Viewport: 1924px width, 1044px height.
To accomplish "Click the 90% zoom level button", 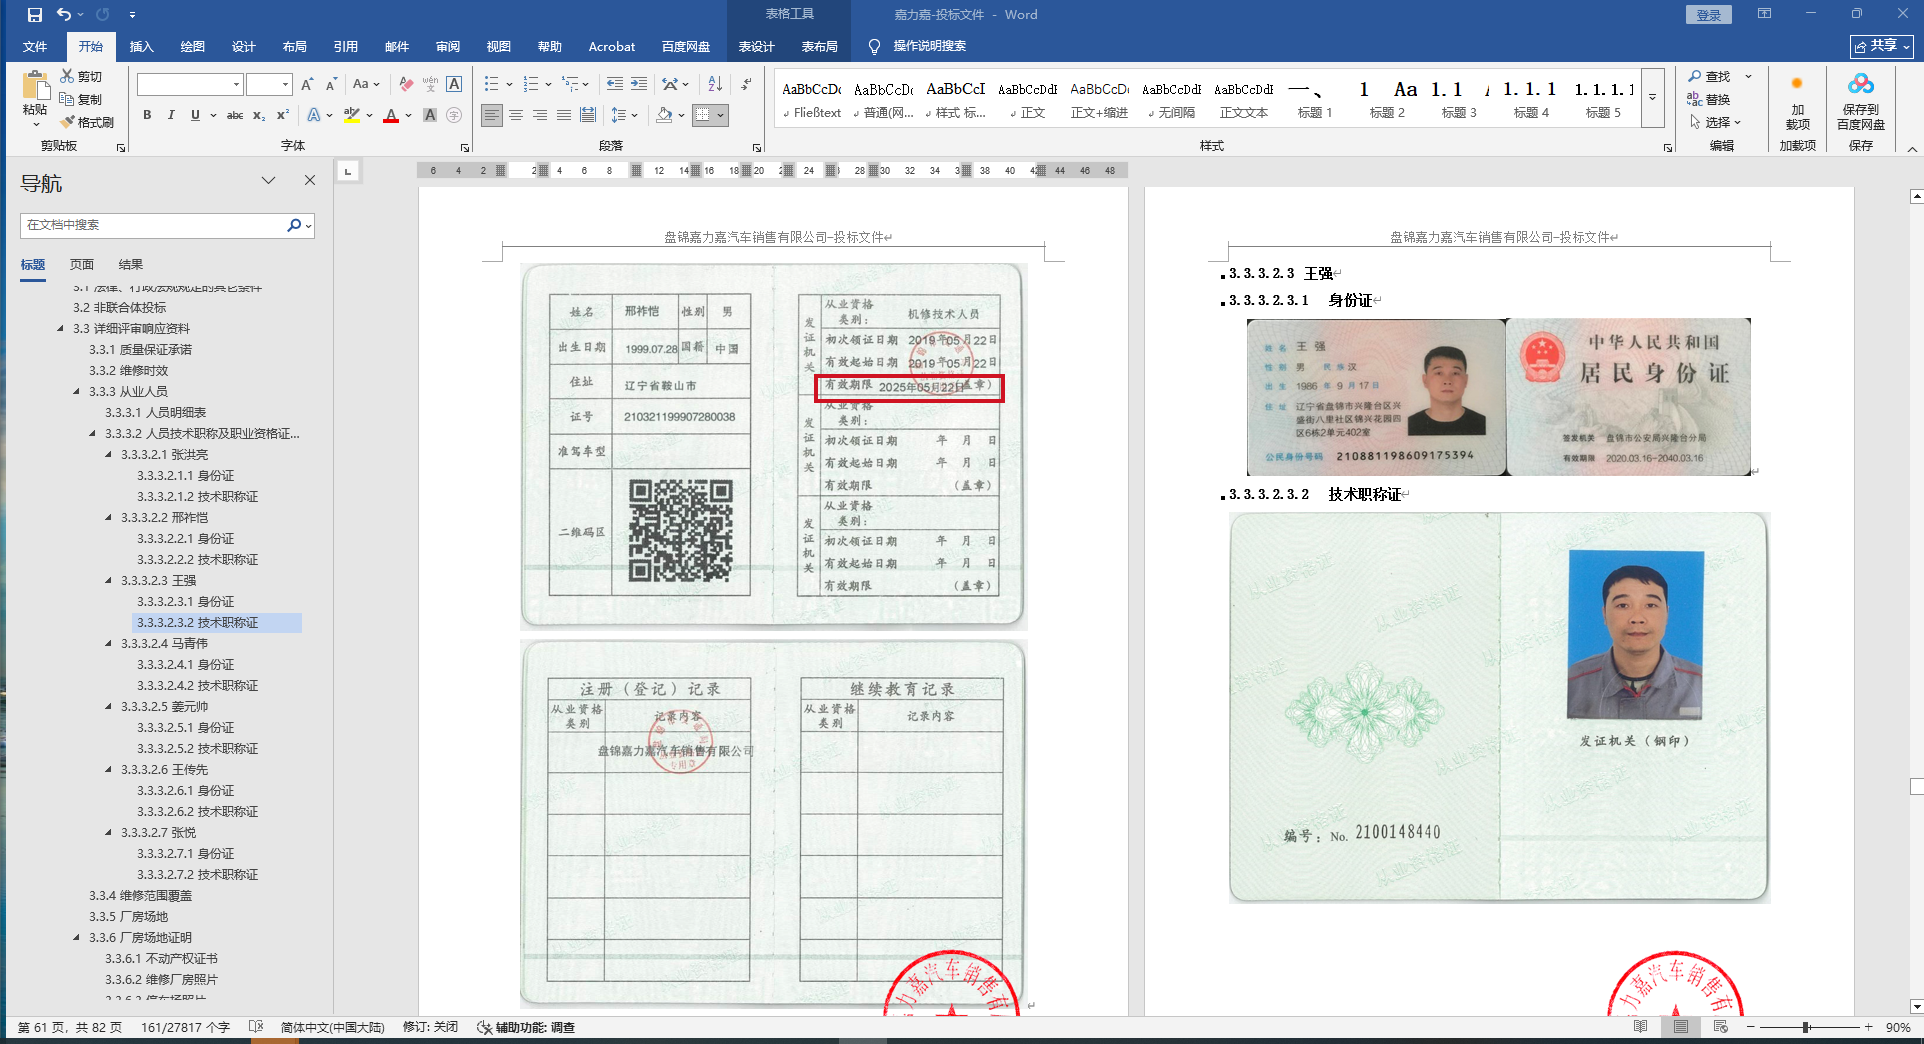I will pyautogui.click(x=1897, y=1027).
